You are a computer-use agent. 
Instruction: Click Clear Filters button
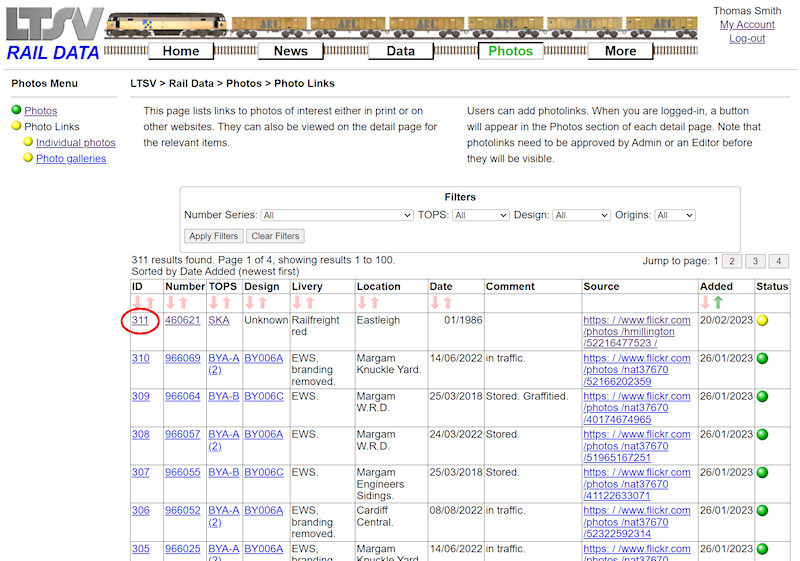pos(276,236)
